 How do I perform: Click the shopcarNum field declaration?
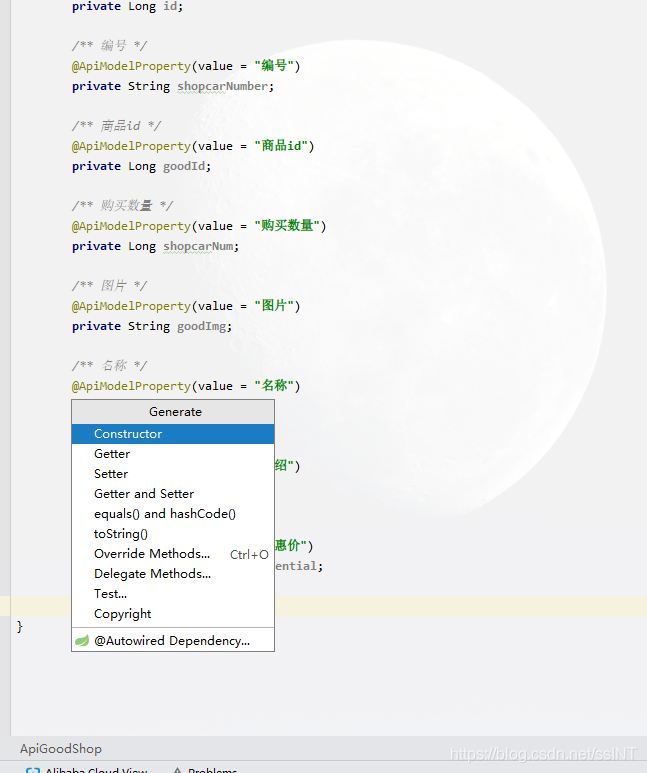[200, 246]
